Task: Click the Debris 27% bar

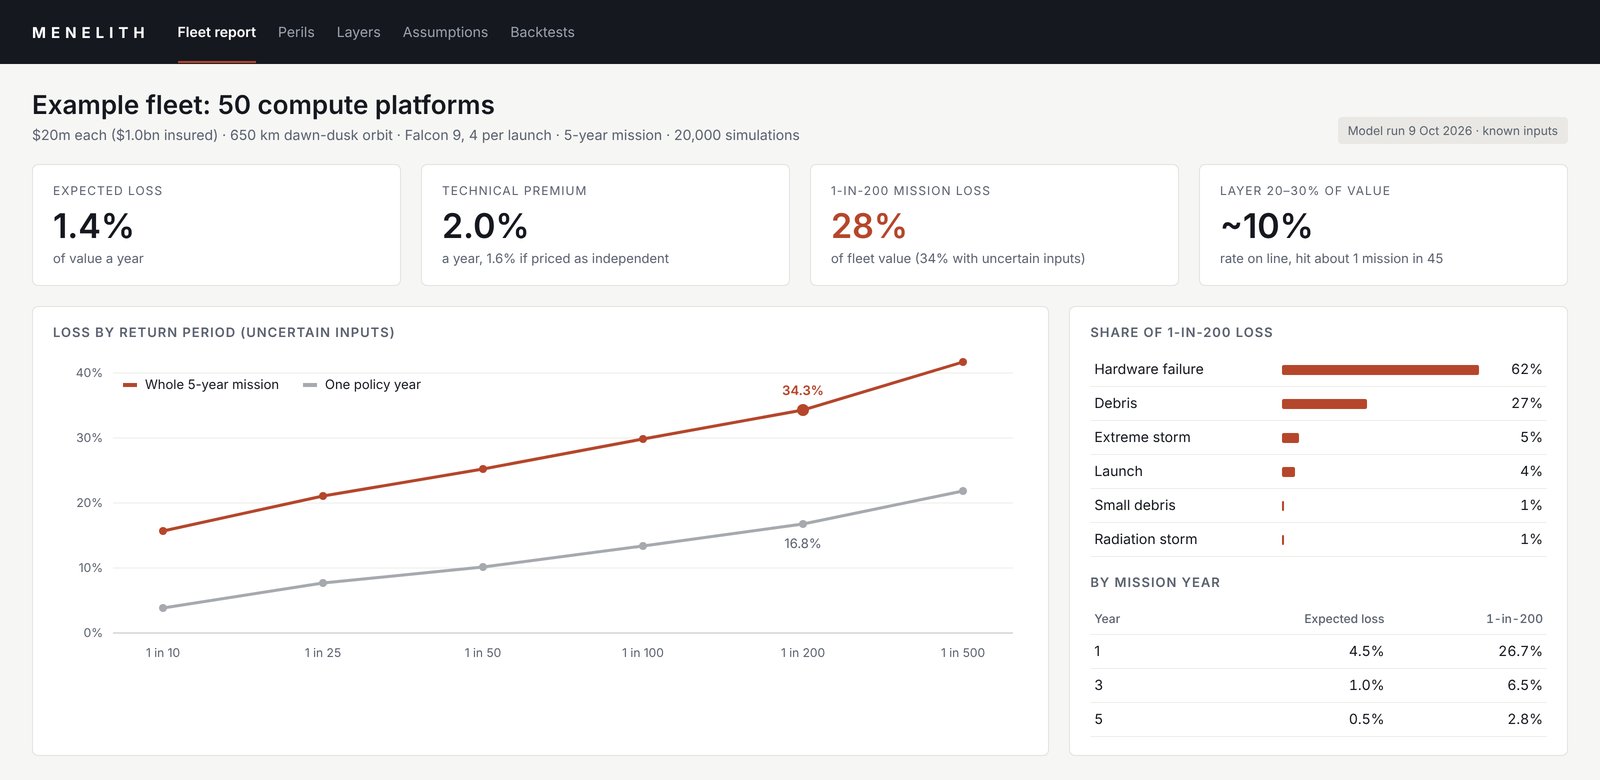Action: click(1324, 404)
